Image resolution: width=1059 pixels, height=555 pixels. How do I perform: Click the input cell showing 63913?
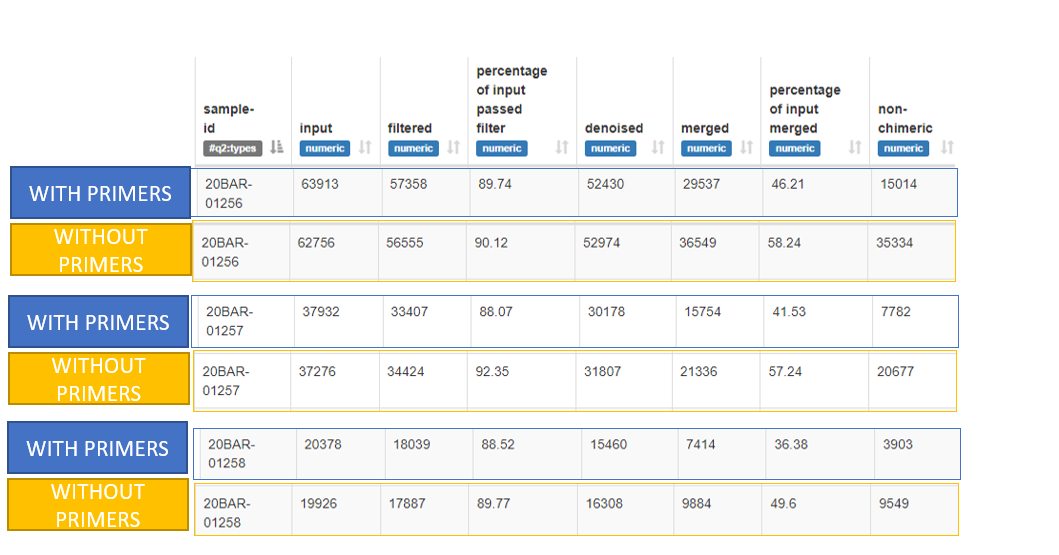321,184
